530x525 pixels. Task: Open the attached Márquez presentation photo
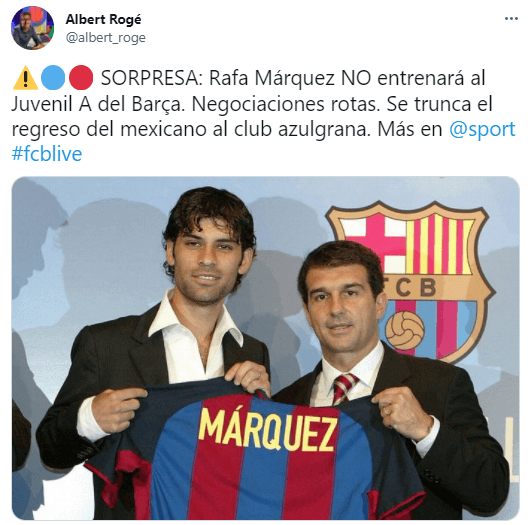pos(266,348)
